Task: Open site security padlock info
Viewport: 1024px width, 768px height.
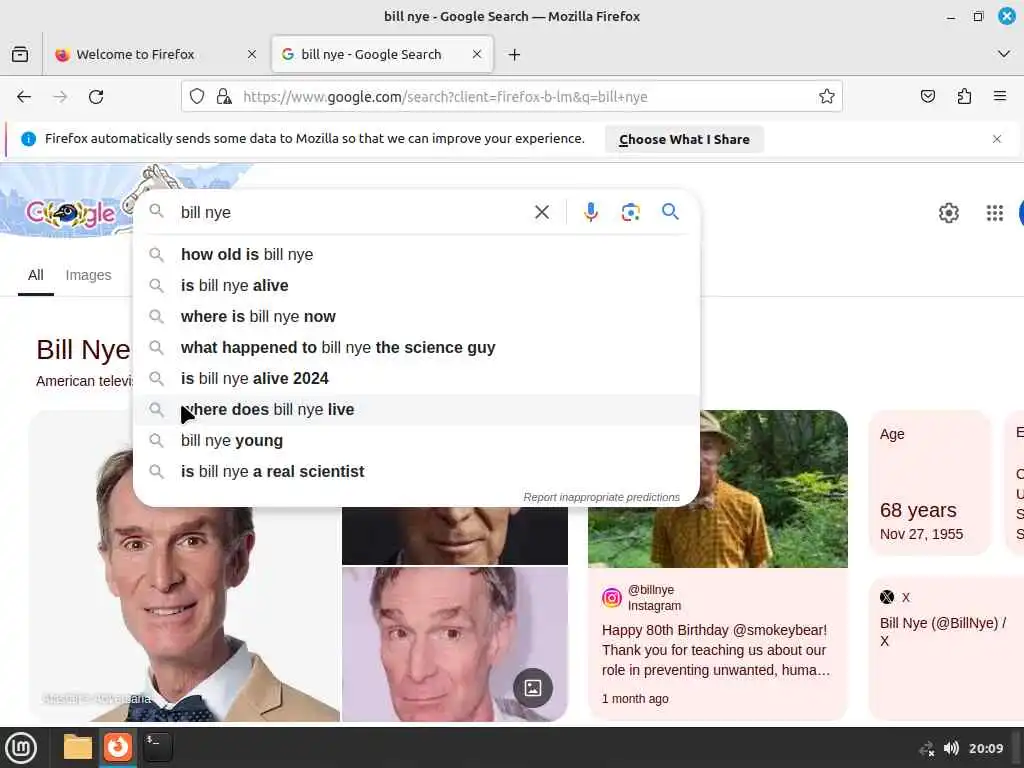Action: click(x=224, y=97)
